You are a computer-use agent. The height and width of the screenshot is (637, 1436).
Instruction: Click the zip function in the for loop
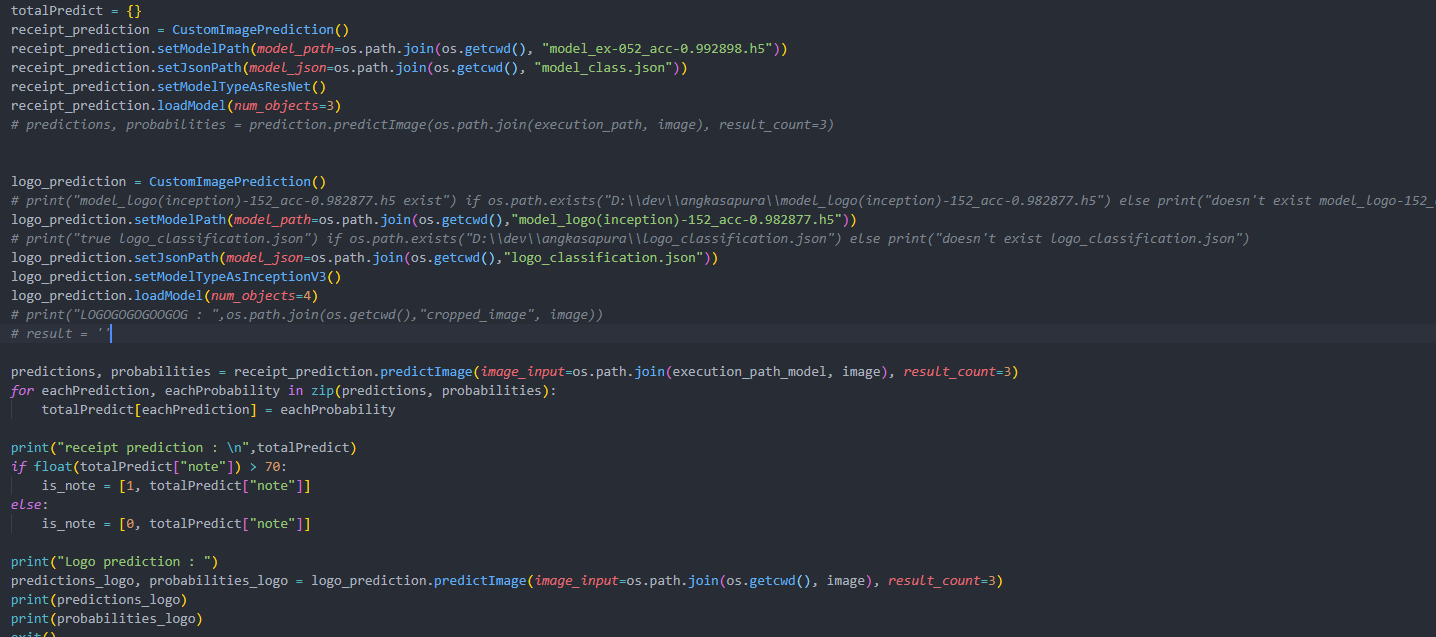(322, 390)
